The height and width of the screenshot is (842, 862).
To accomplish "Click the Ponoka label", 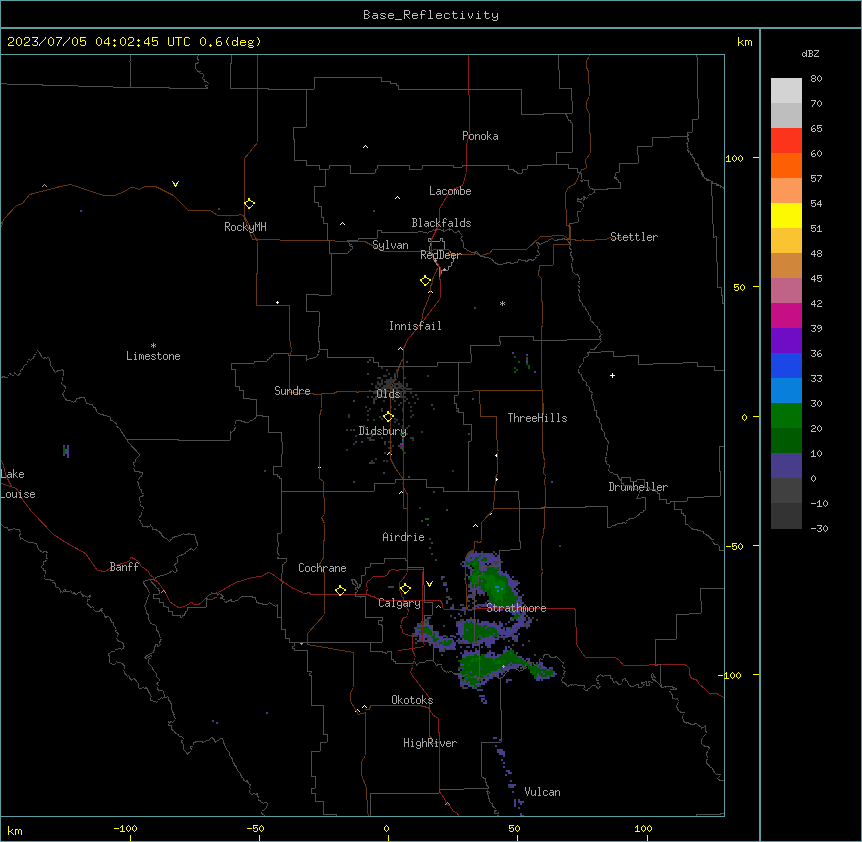I will (480, 136).
